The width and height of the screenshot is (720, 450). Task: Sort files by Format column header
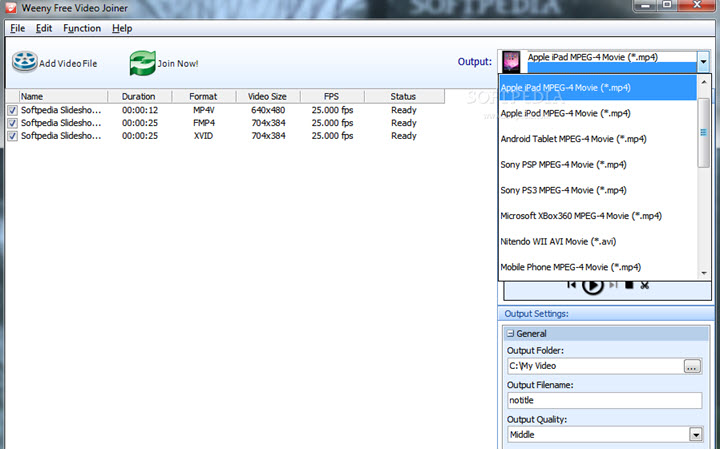[203, 96]
